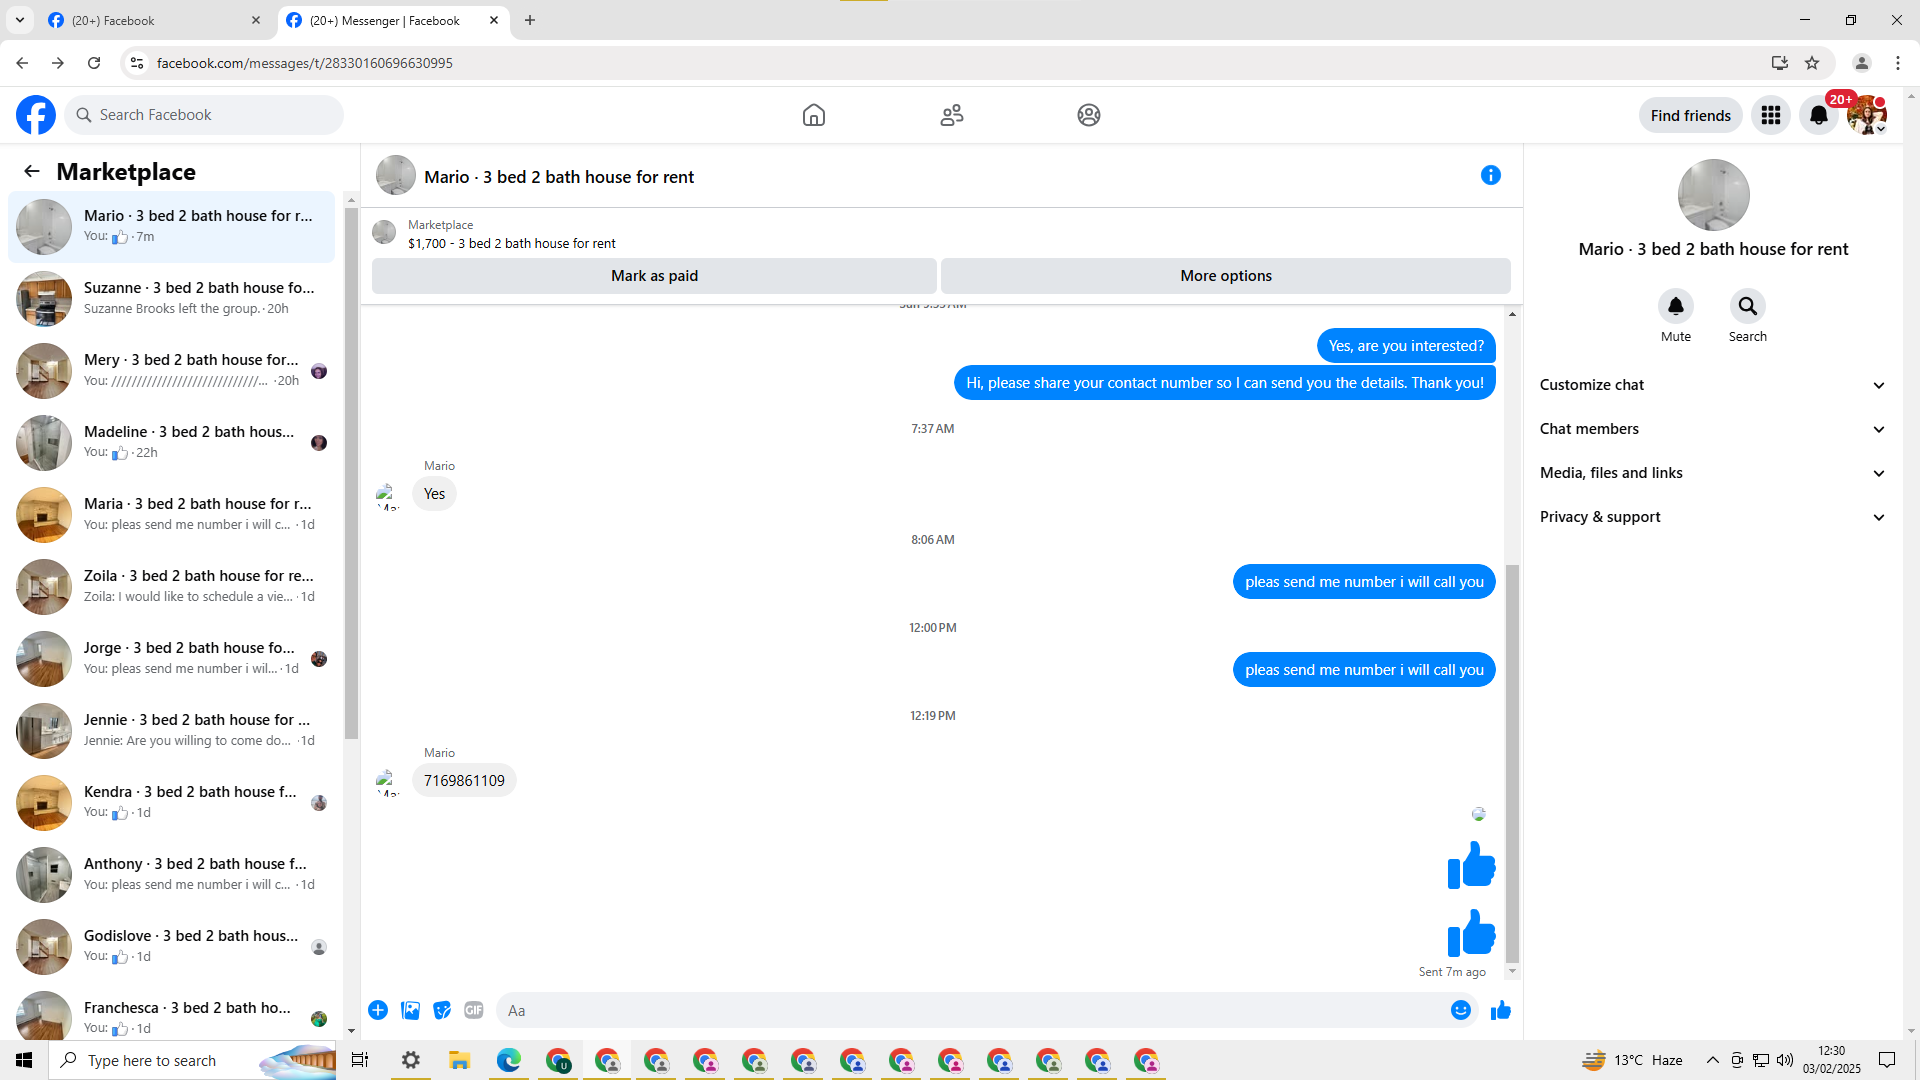The image size is (1920, 1080).
Task: Send a thumbs-up like
Action: tap(1501, 1010)
